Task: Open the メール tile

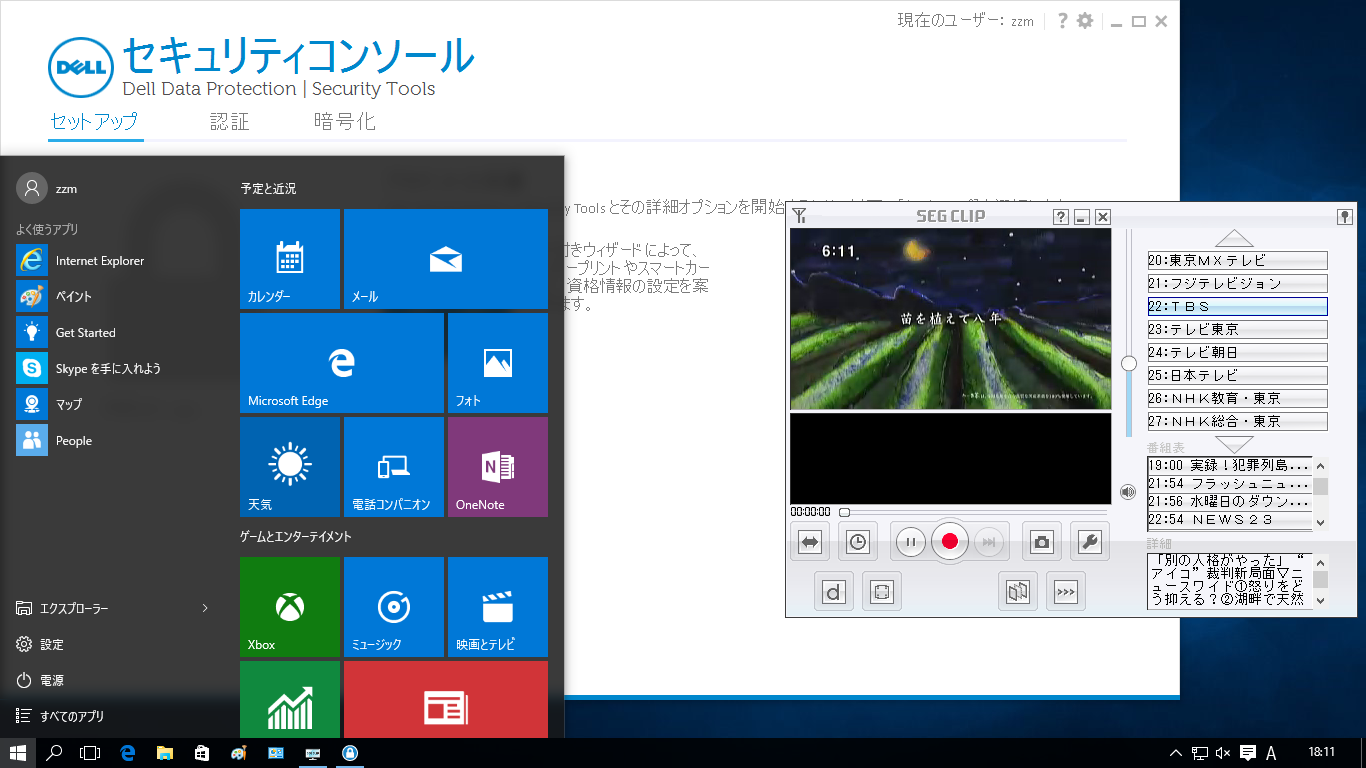Action: coord(446,259)
